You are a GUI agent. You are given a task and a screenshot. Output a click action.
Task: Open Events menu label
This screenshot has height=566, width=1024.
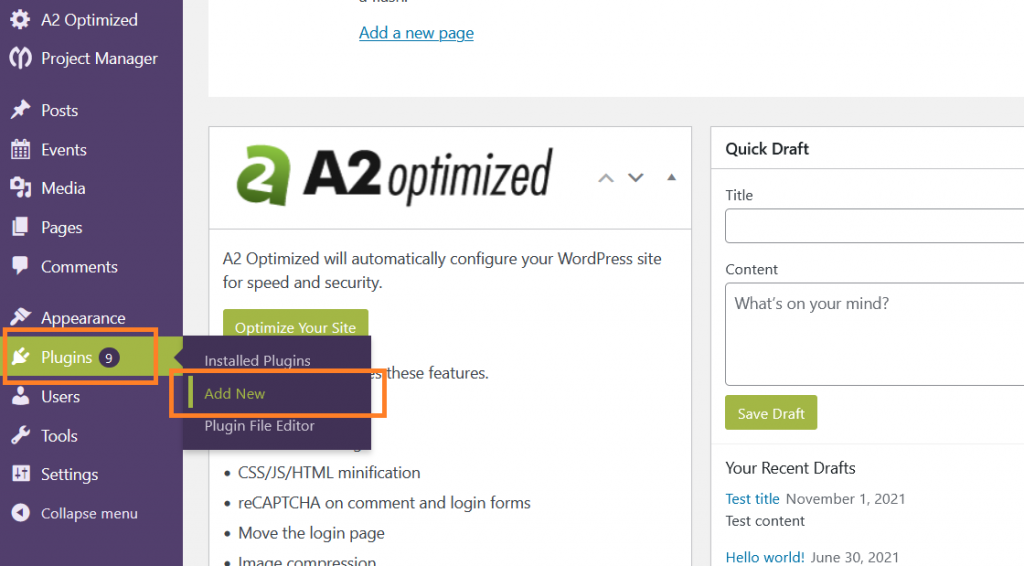[63, 149]
